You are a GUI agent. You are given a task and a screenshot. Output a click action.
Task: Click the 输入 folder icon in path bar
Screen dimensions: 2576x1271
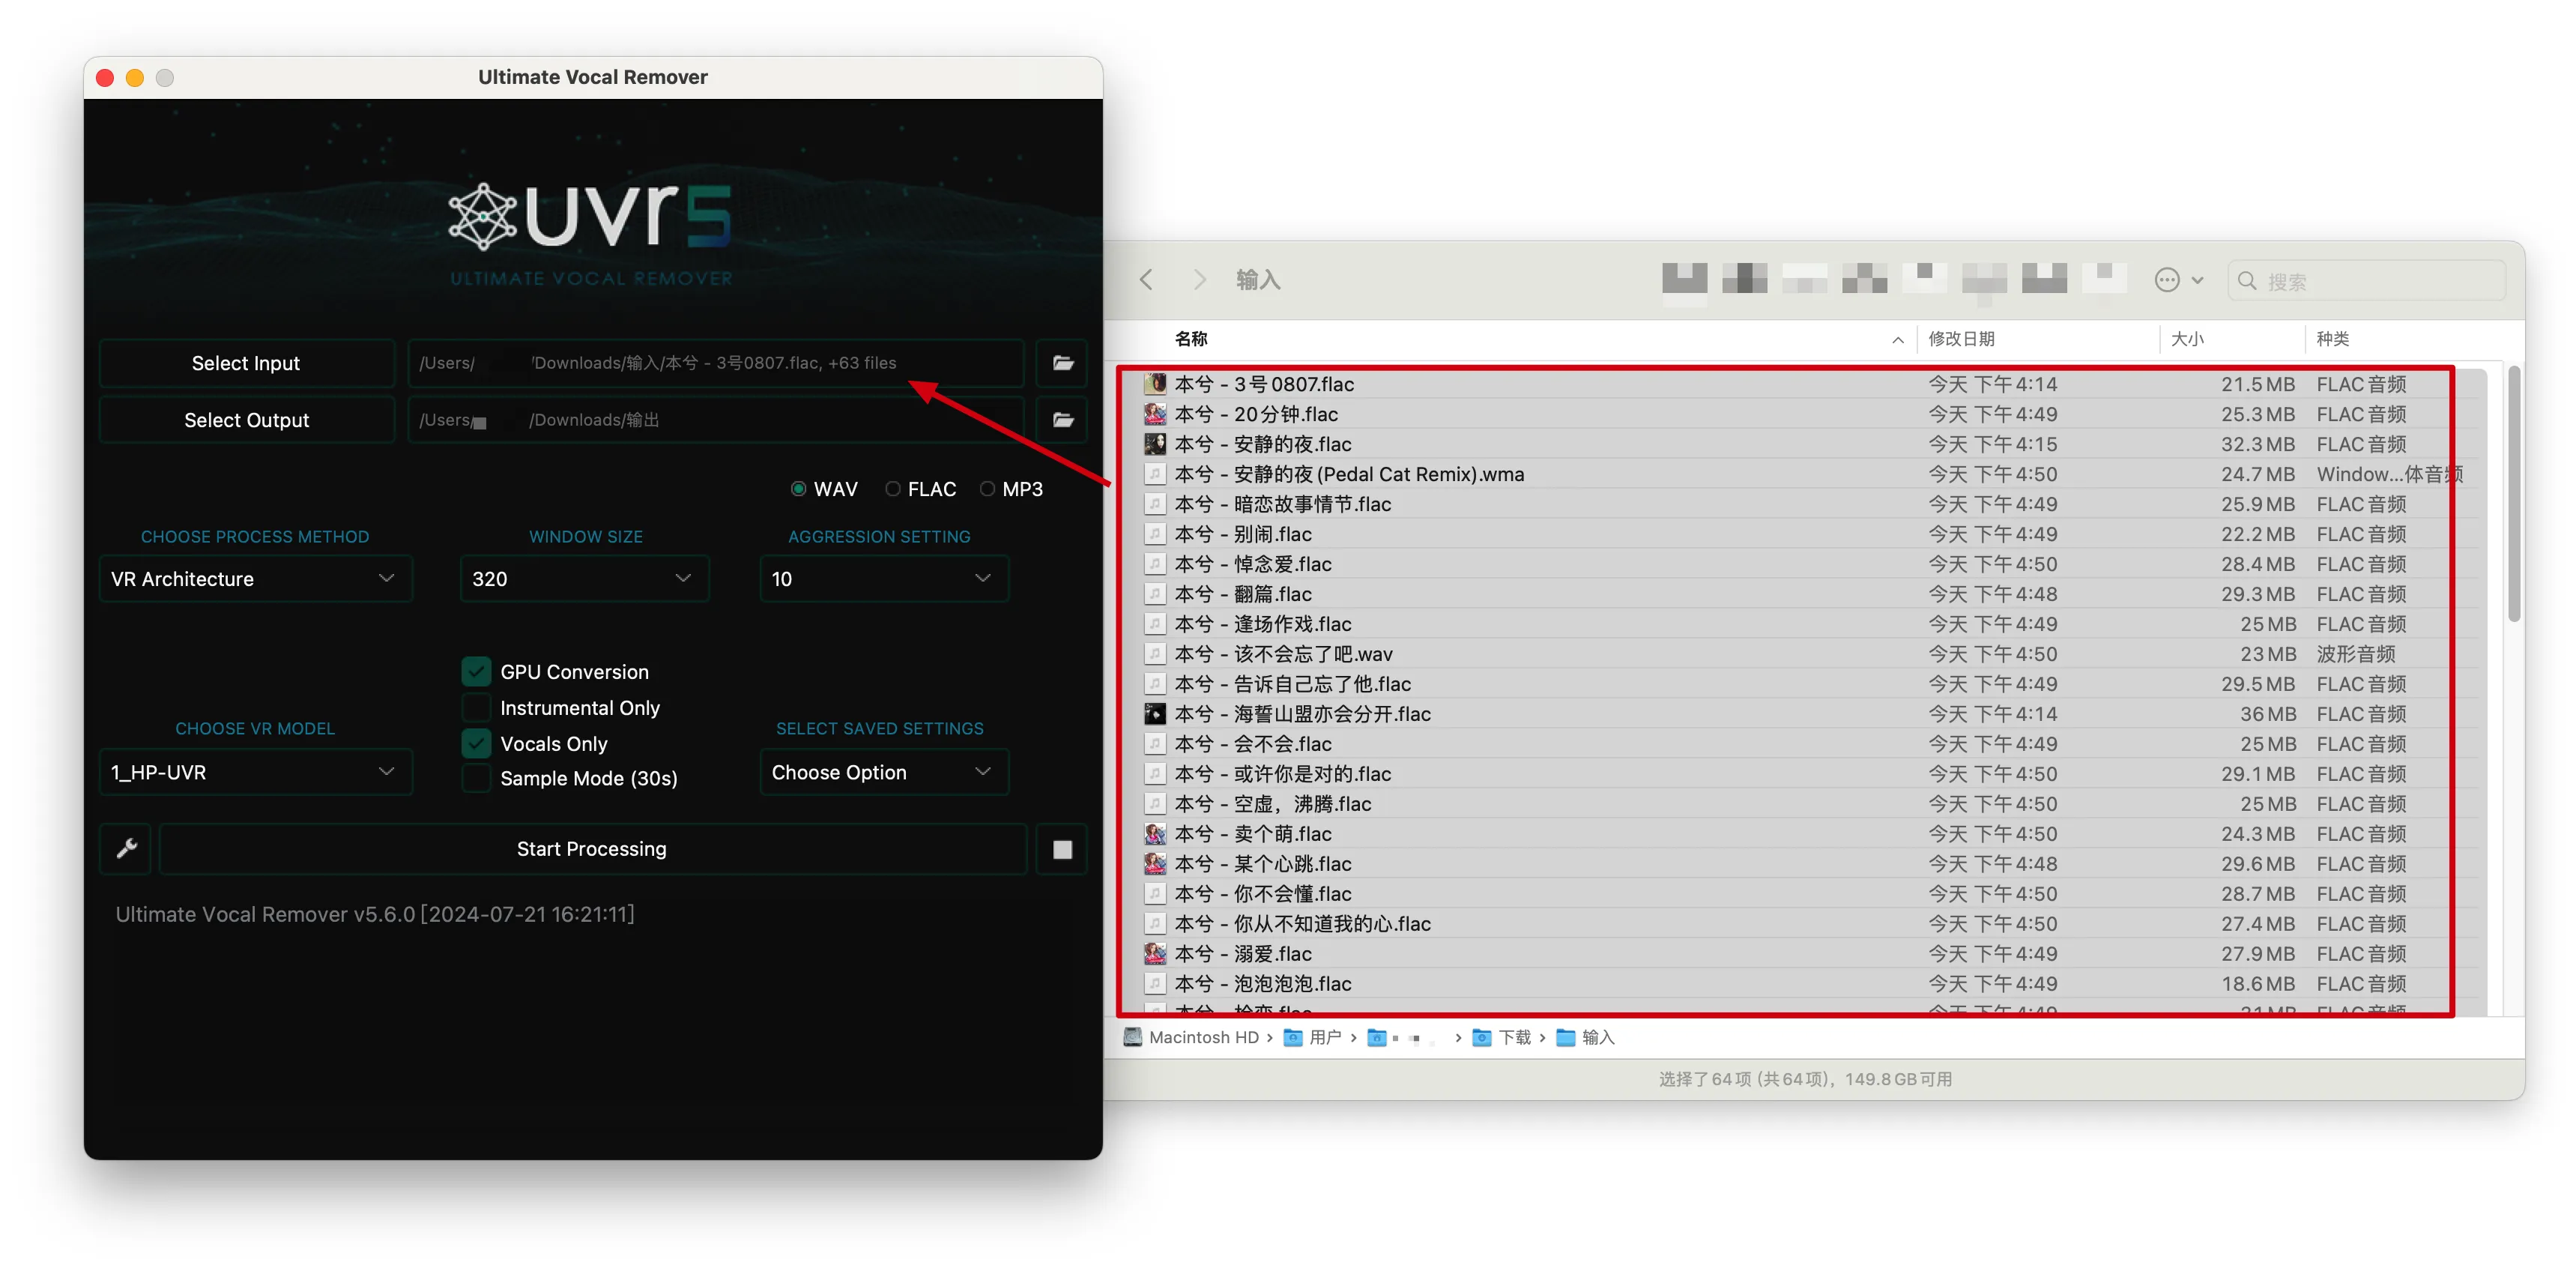click(1566, 1037)
